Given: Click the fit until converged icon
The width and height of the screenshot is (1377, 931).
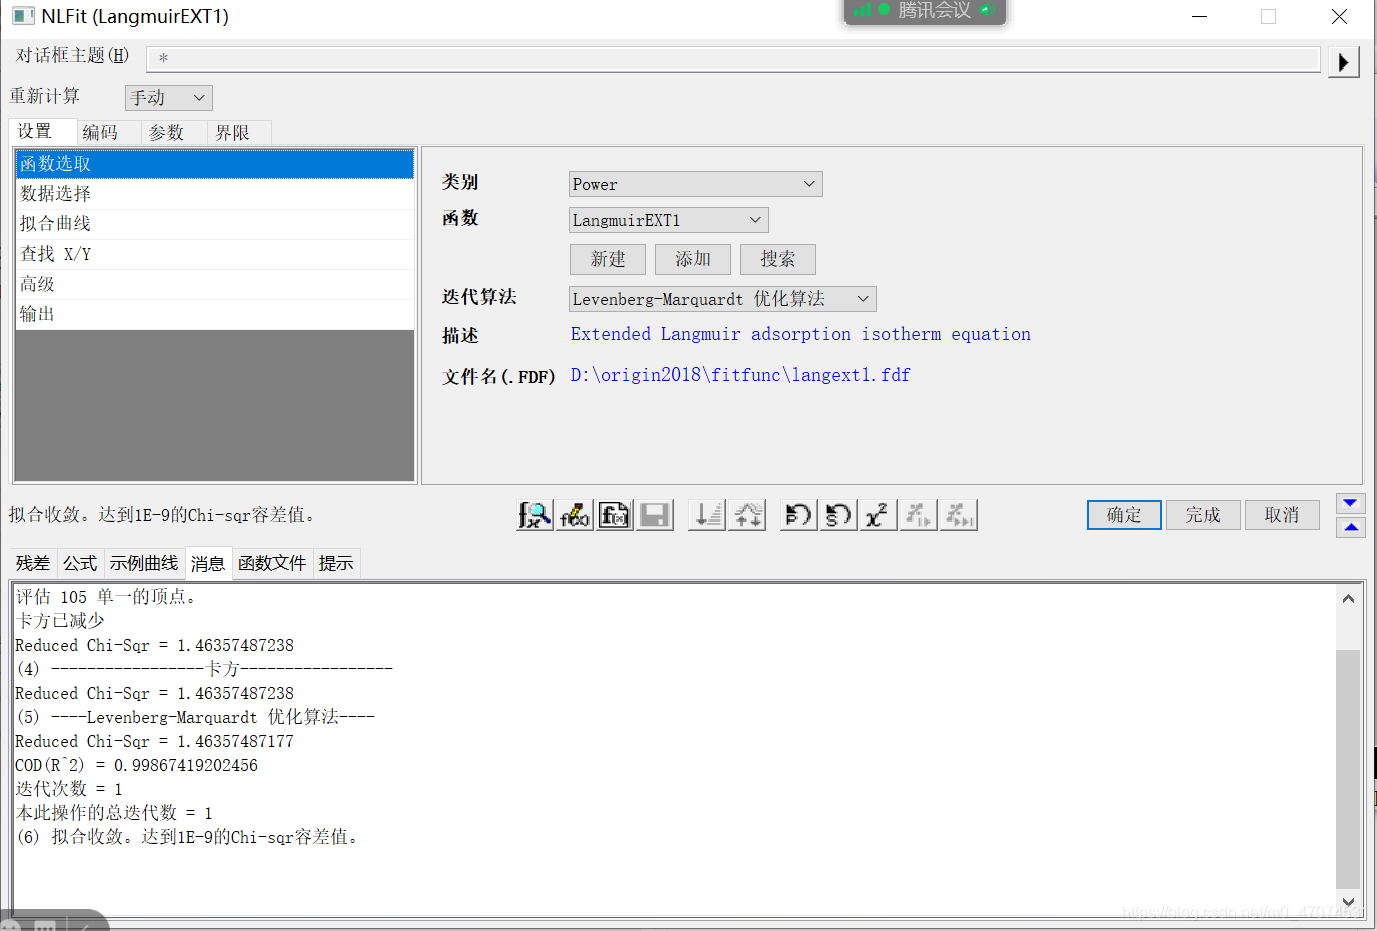Looking at the screenshot, I should (959, 515).
